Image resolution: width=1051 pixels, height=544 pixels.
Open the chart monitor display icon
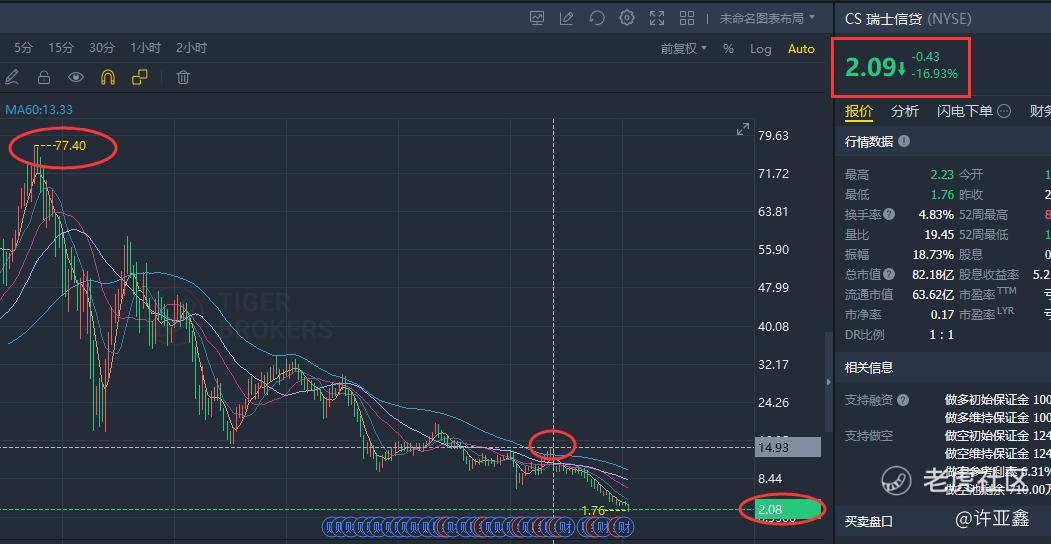click(537, 18)
